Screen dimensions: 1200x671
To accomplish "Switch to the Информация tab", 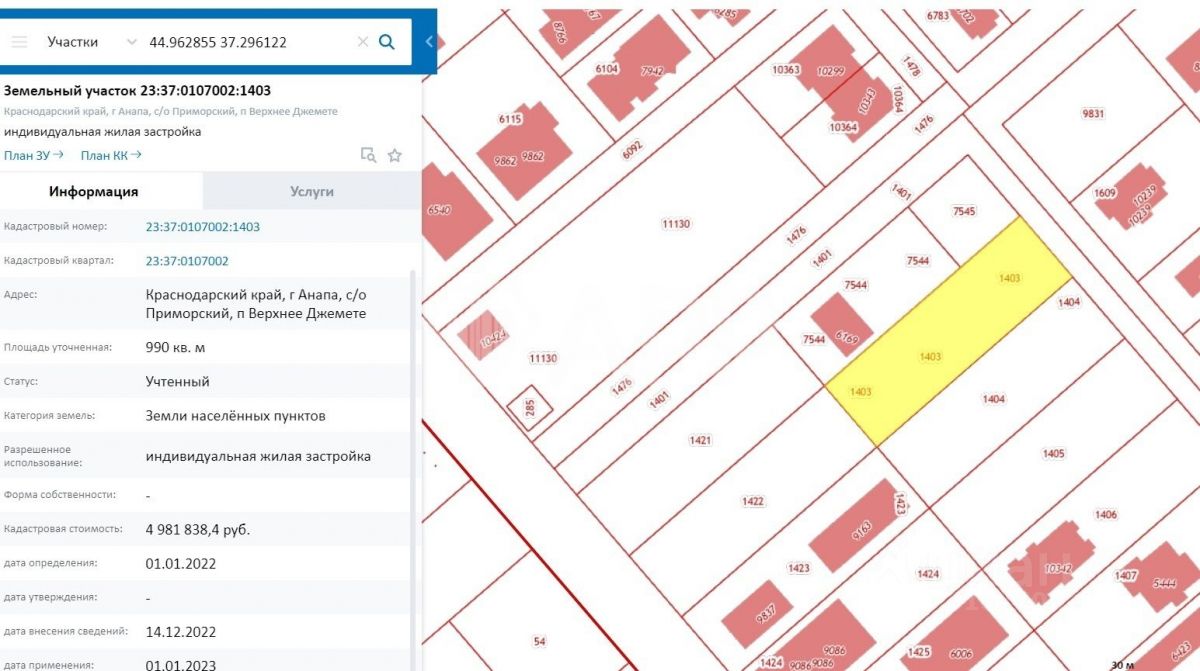I will pyautogui.click(x=94, y=191).
